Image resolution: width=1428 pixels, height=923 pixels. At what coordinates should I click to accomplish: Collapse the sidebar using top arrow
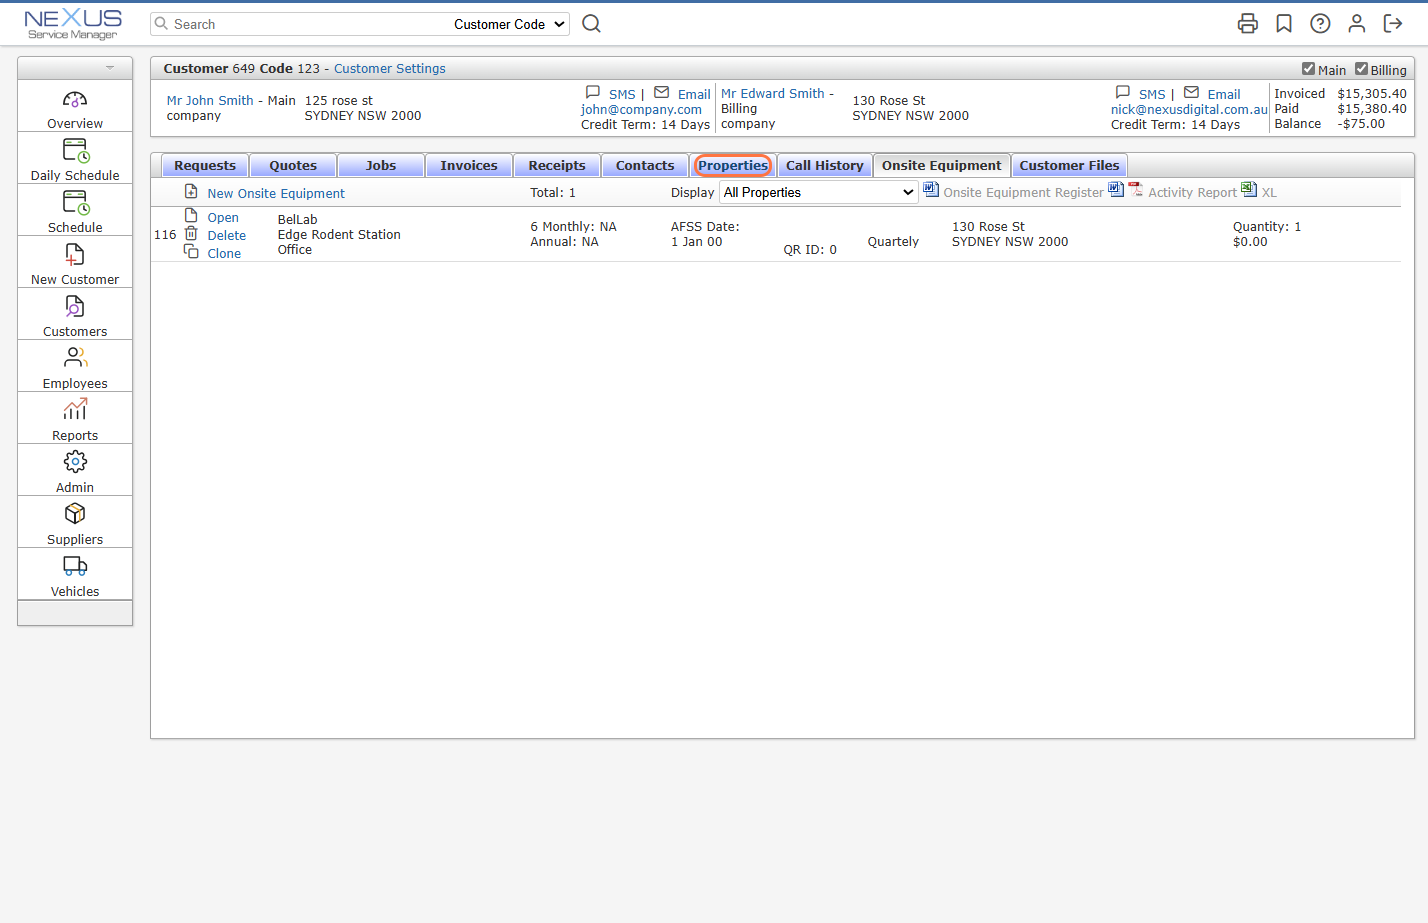tap(110, 68)
